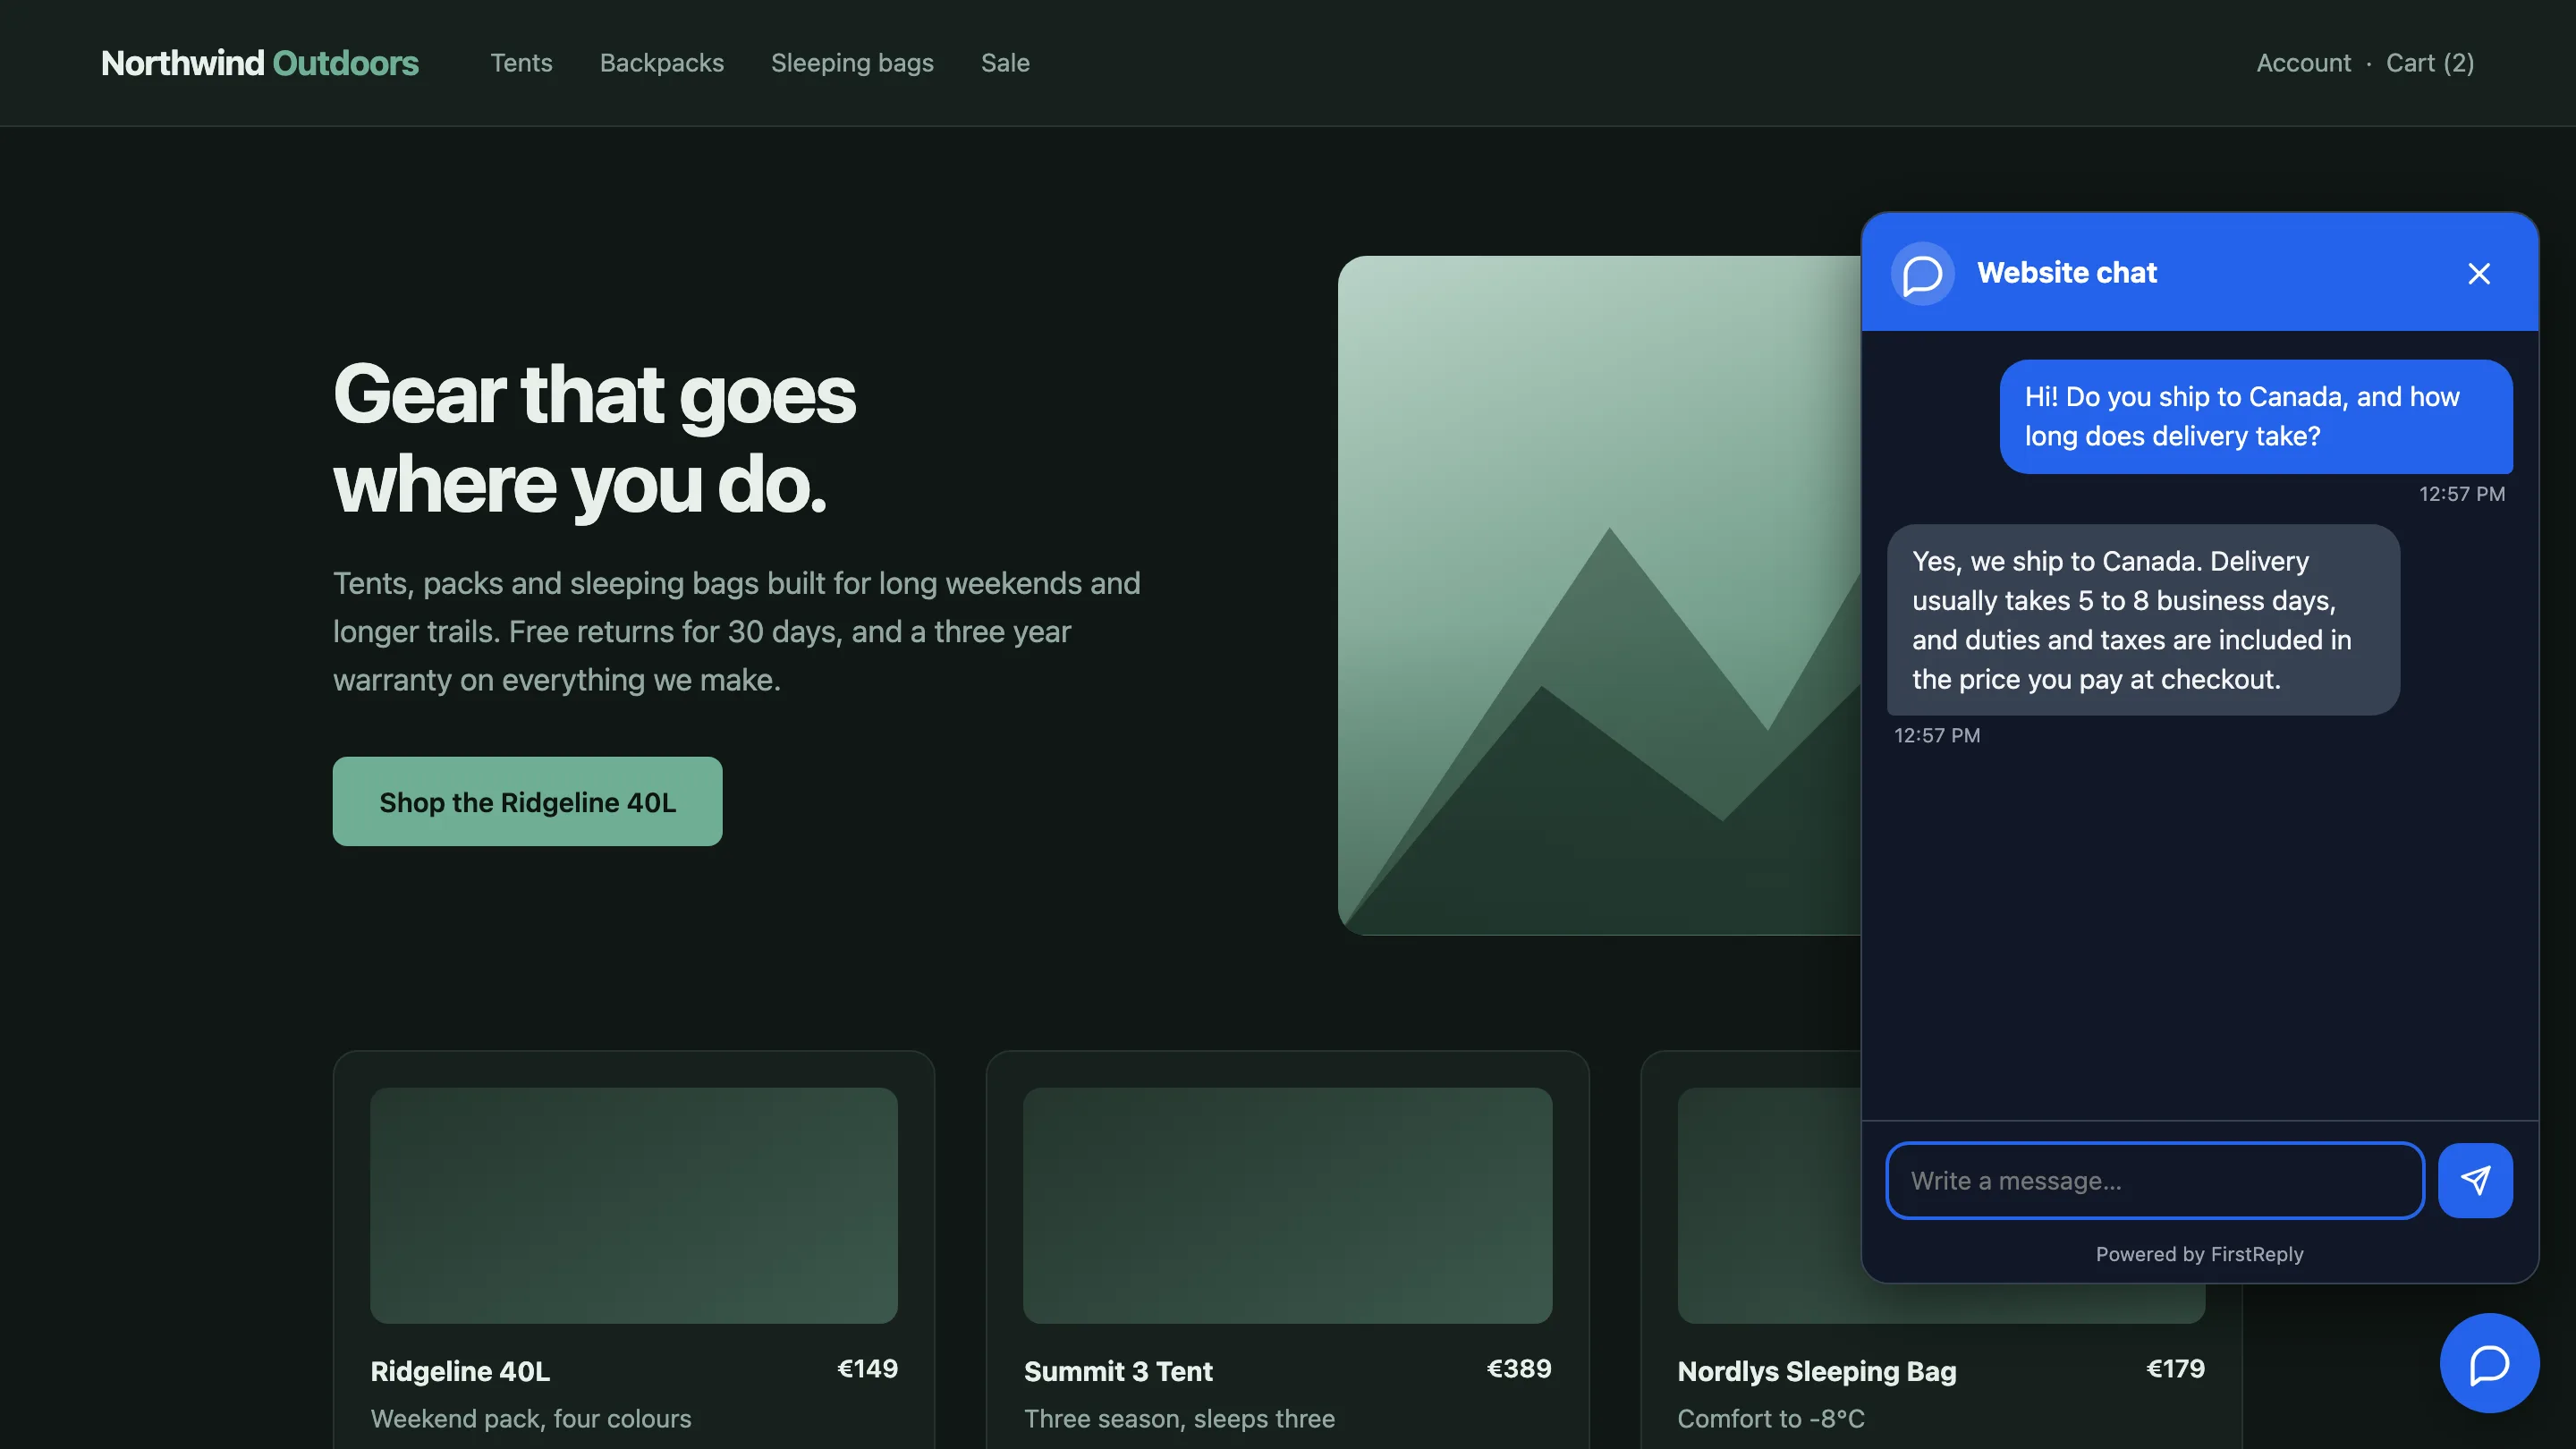Toggle the floating chat launcher button
The width and height of the screenshot is (2576, 1449).
[2489, 1363]
